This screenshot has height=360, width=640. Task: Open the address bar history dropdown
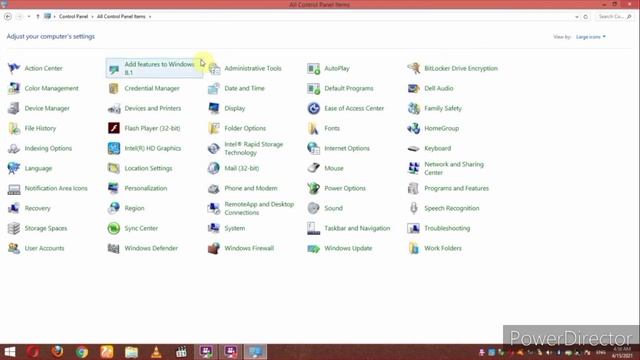click(576, 17)
